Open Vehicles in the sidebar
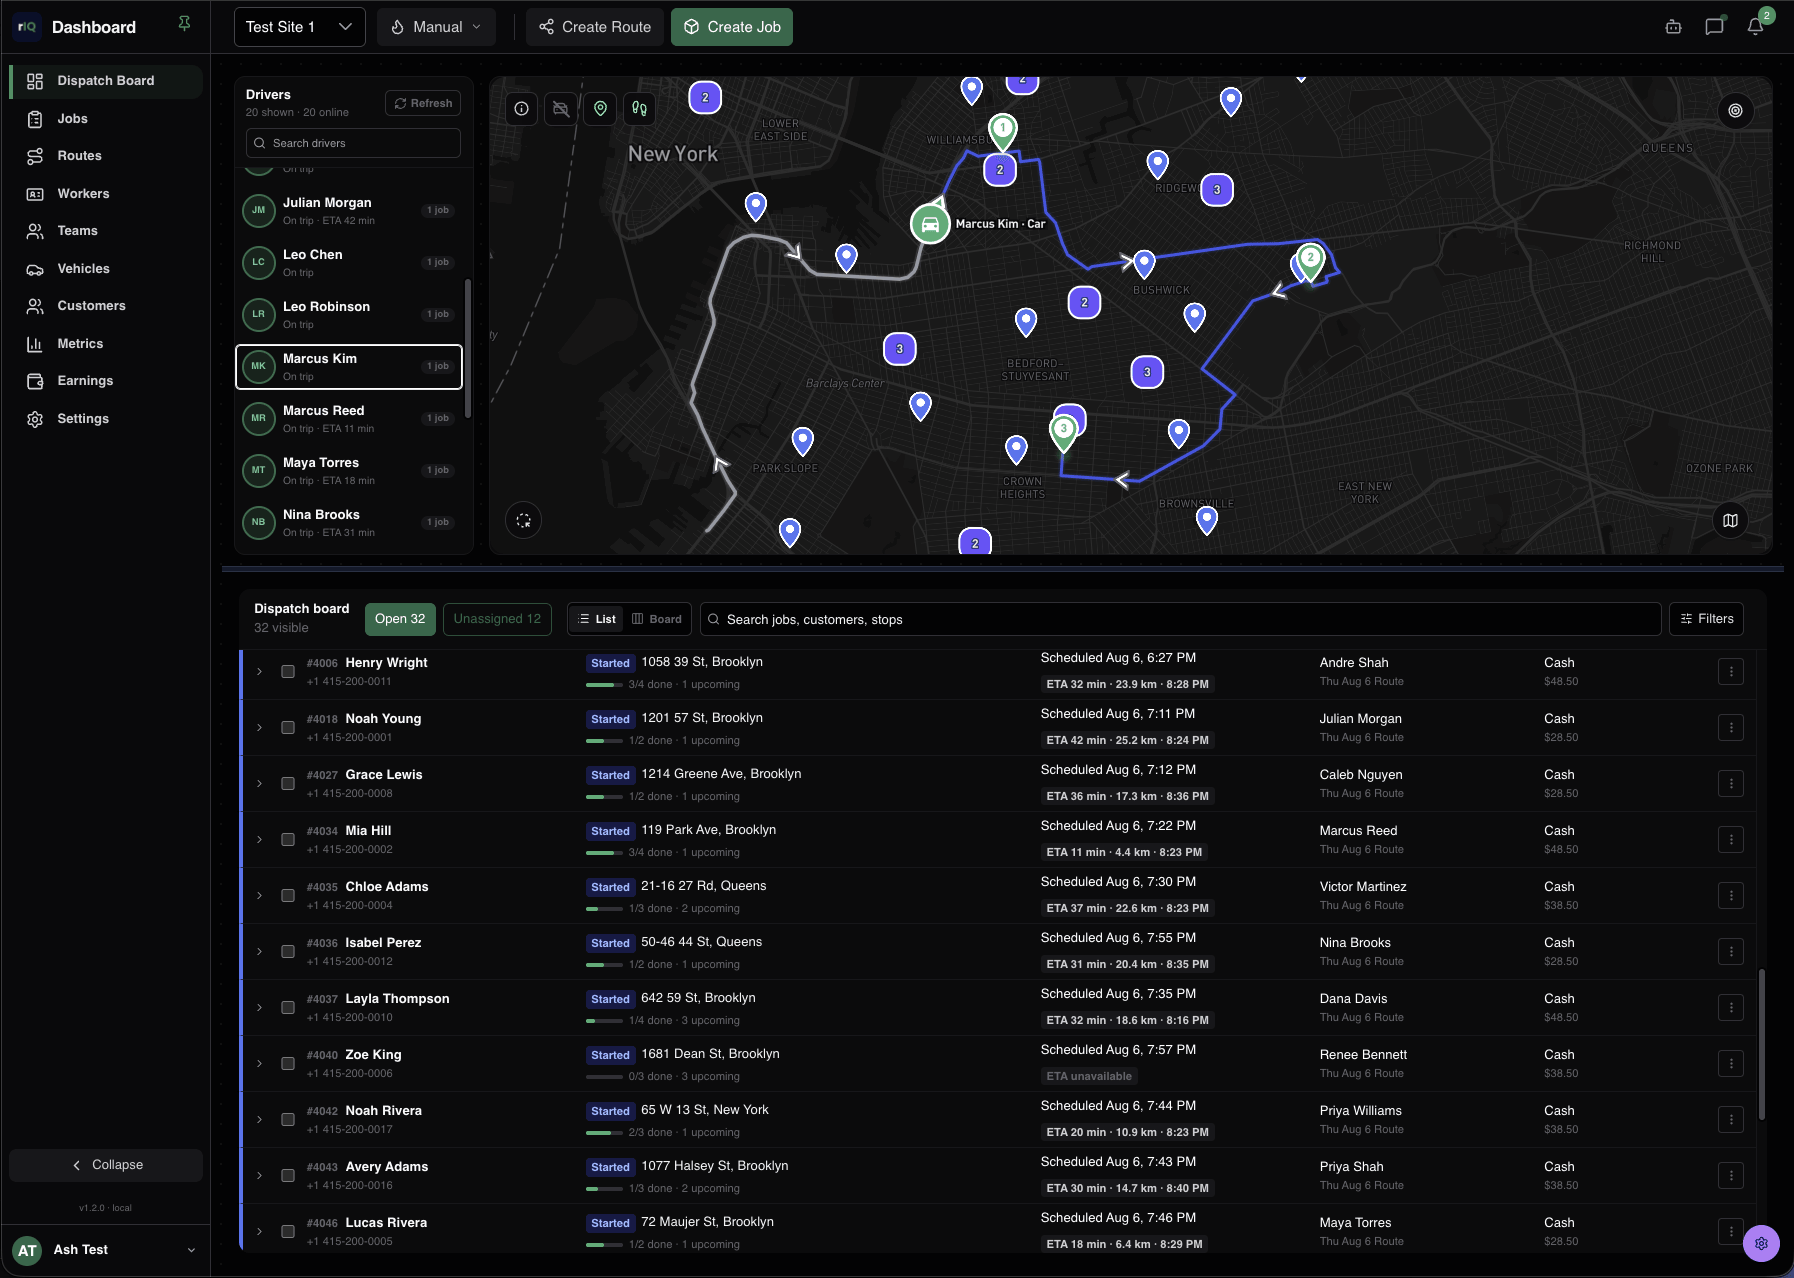Image resolution: width=1794 pixels, height=1278 pixels. pyautogui.click(x=106, y=269)
